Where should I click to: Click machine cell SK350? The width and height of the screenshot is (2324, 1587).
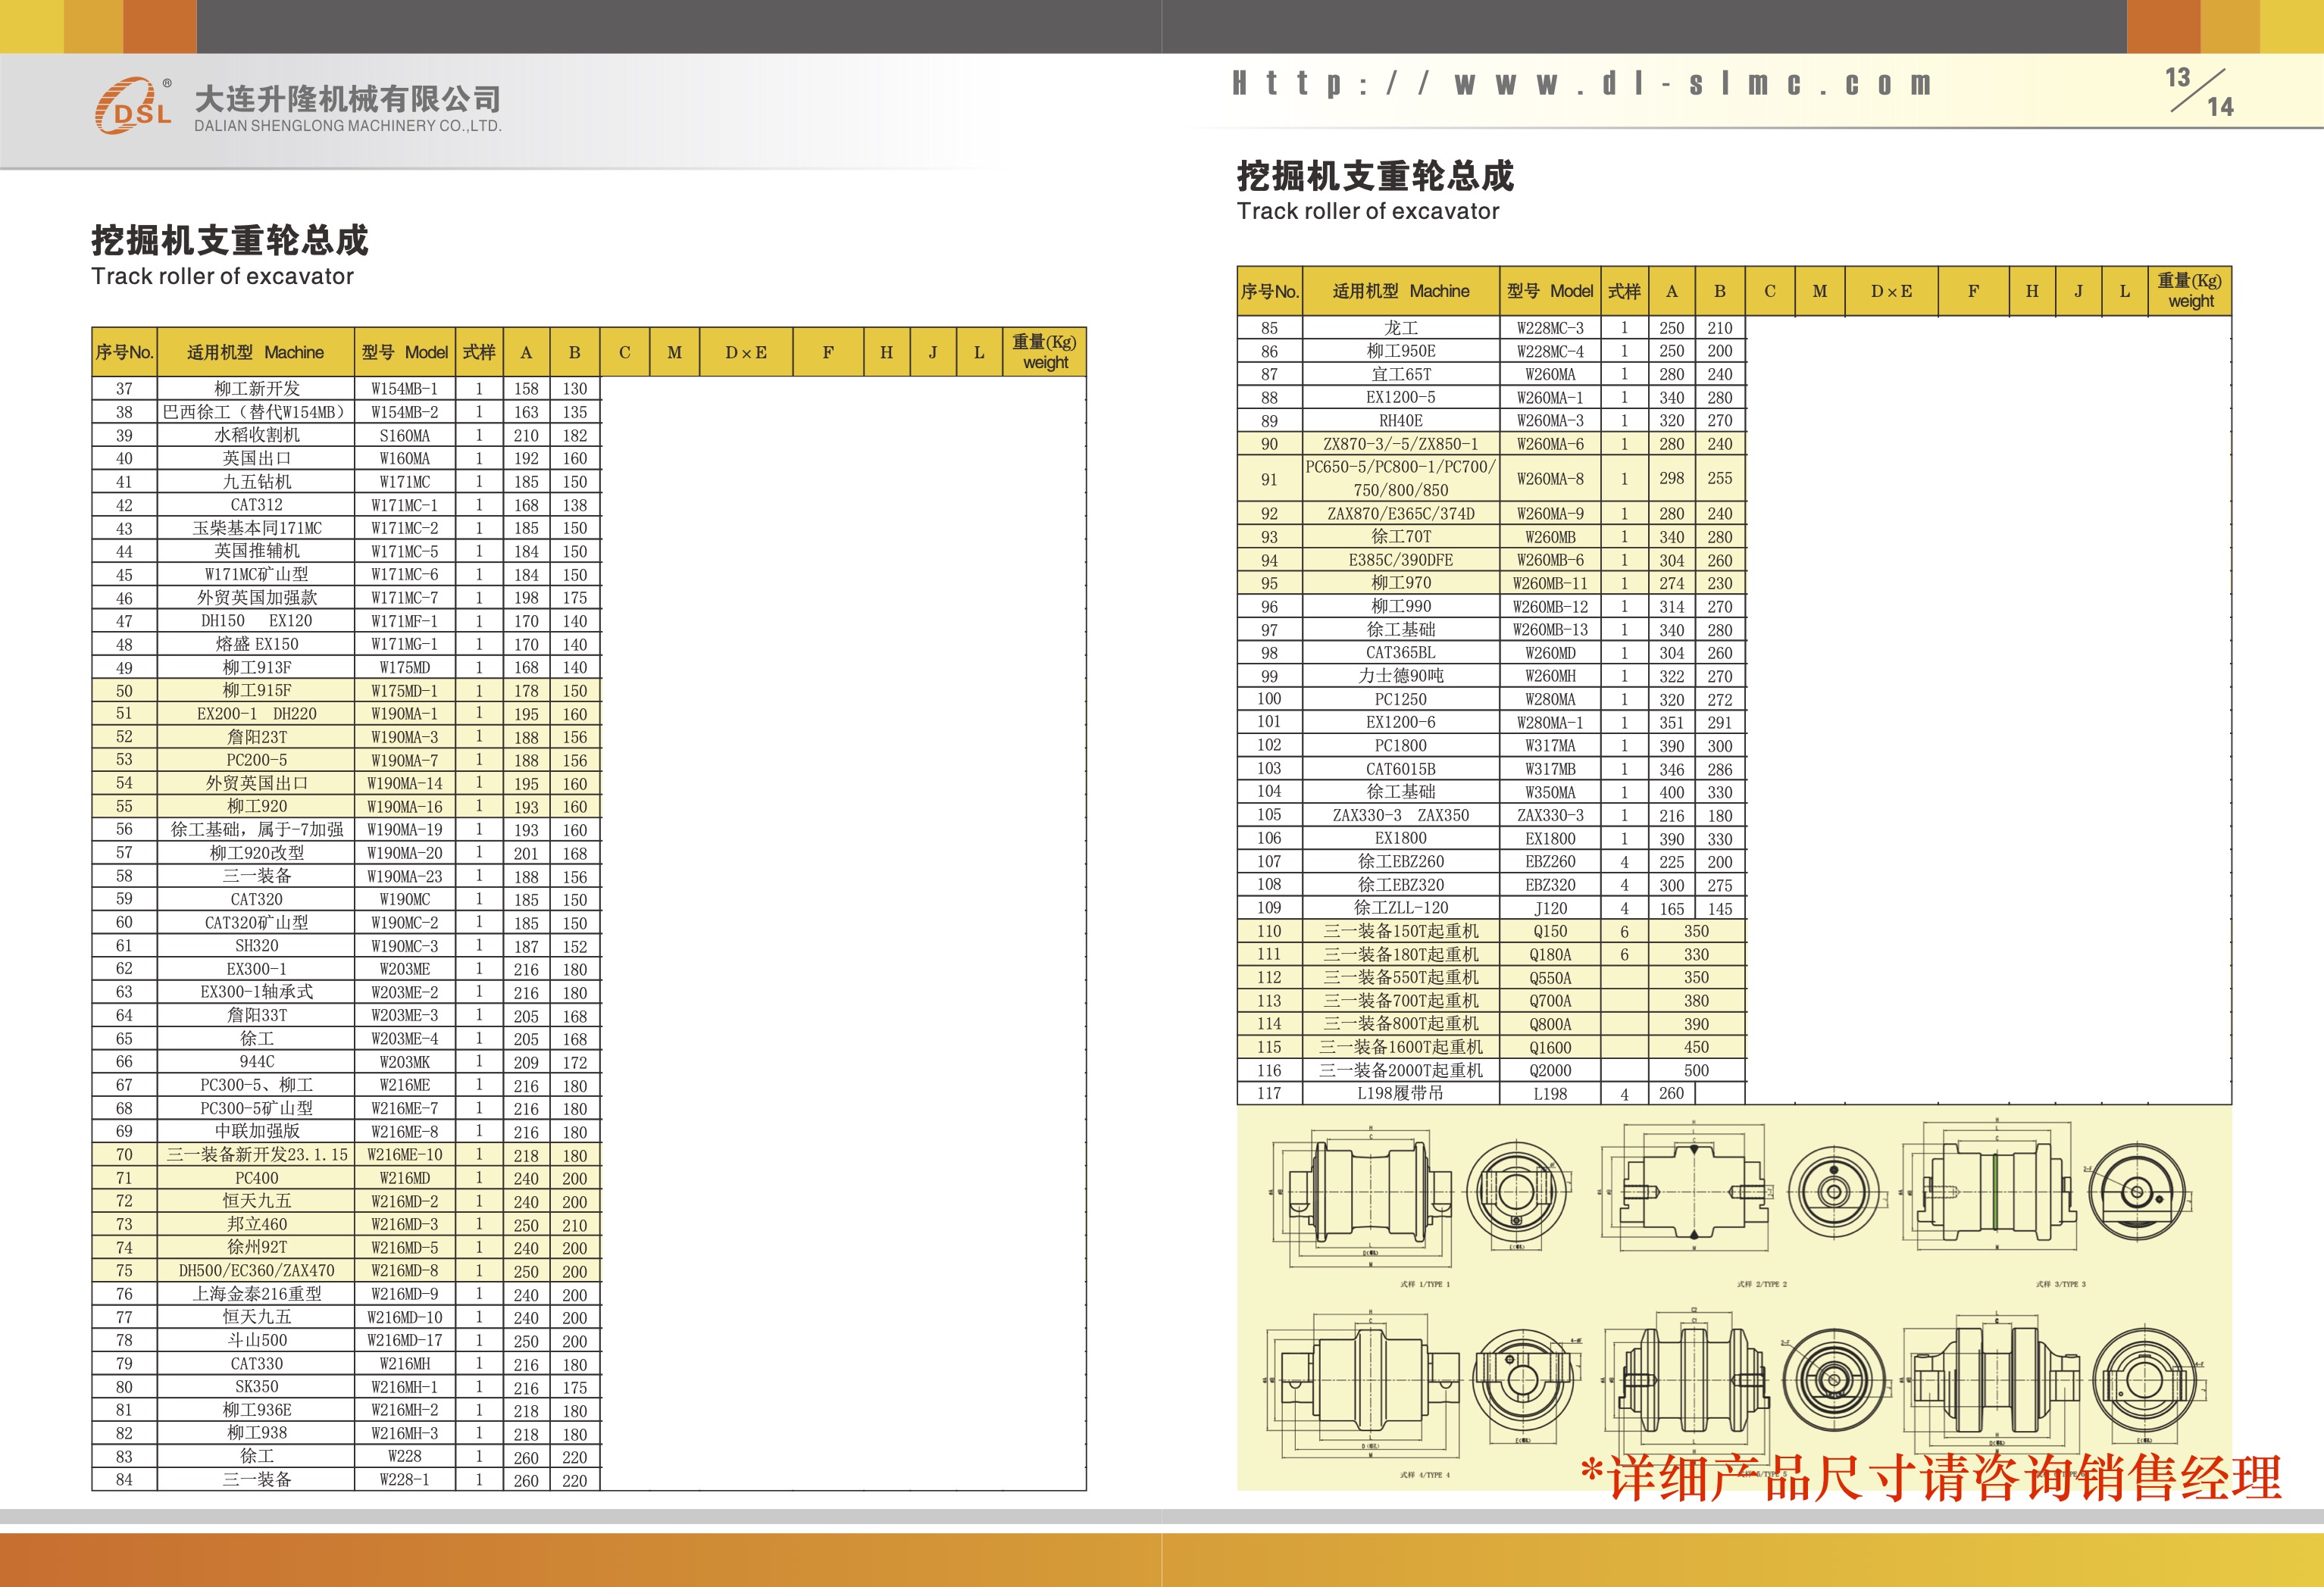[x=256, y=1386]
